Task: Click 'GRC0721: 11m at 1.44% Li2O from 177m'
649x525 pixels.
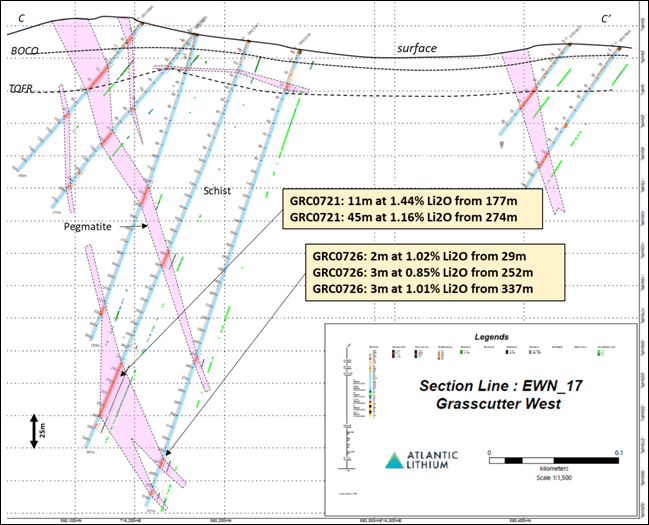Action: (403, 201)
